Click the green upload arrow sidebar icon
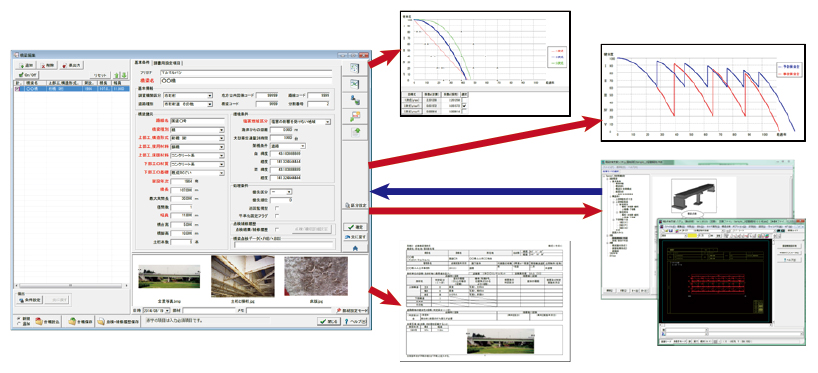This screenshot has height=373, width=818. tap(355, 132)
